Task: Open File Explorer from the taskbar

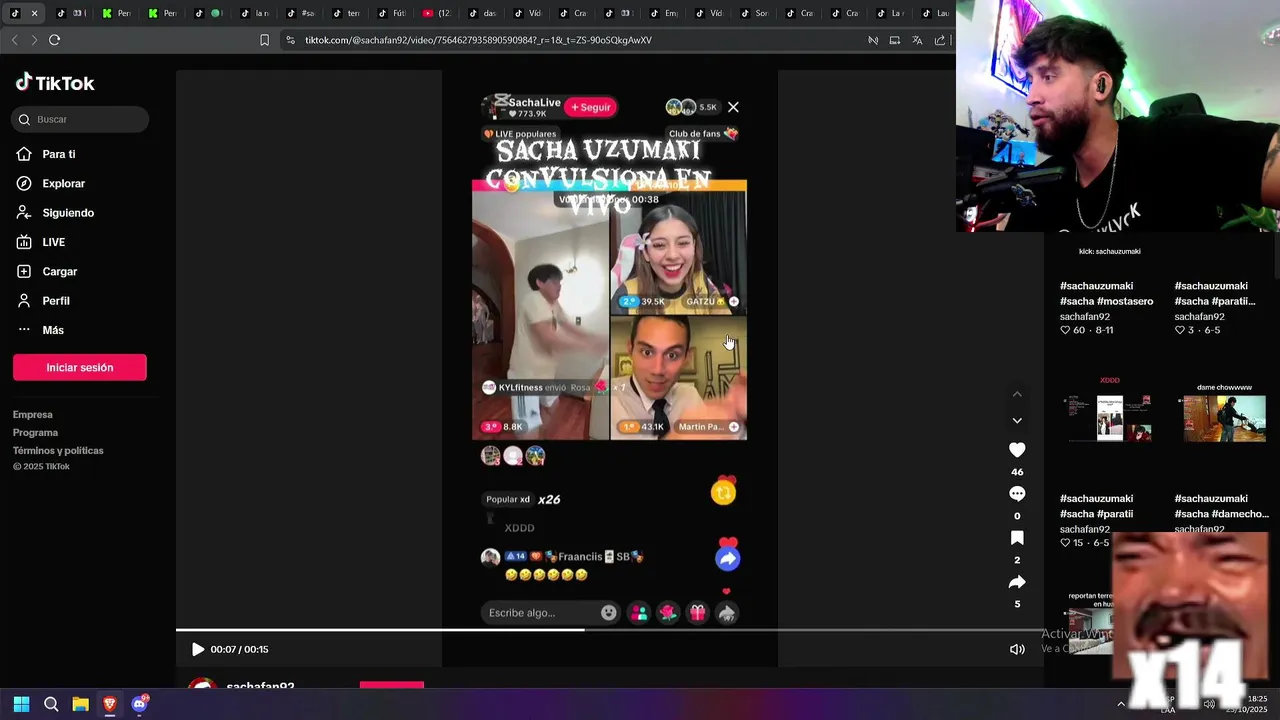Action: [x=80, y=704]
